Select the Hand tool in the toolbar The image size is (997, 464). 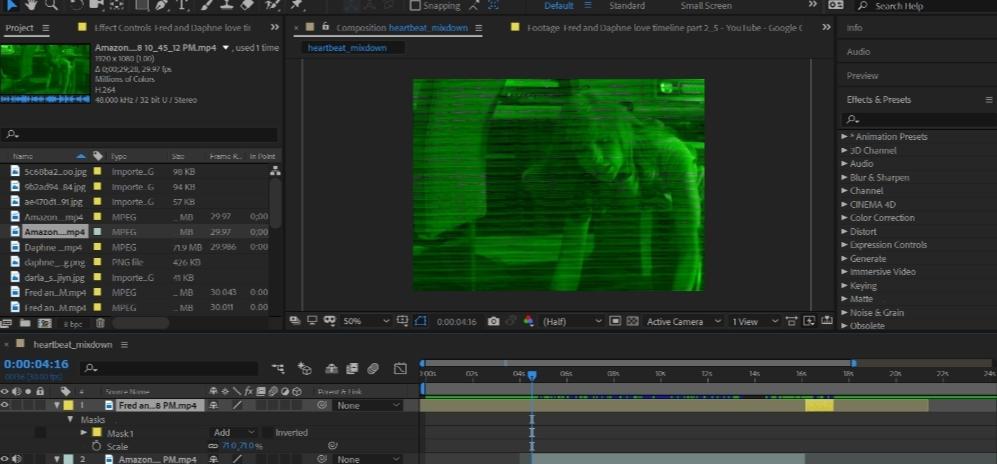30,6
